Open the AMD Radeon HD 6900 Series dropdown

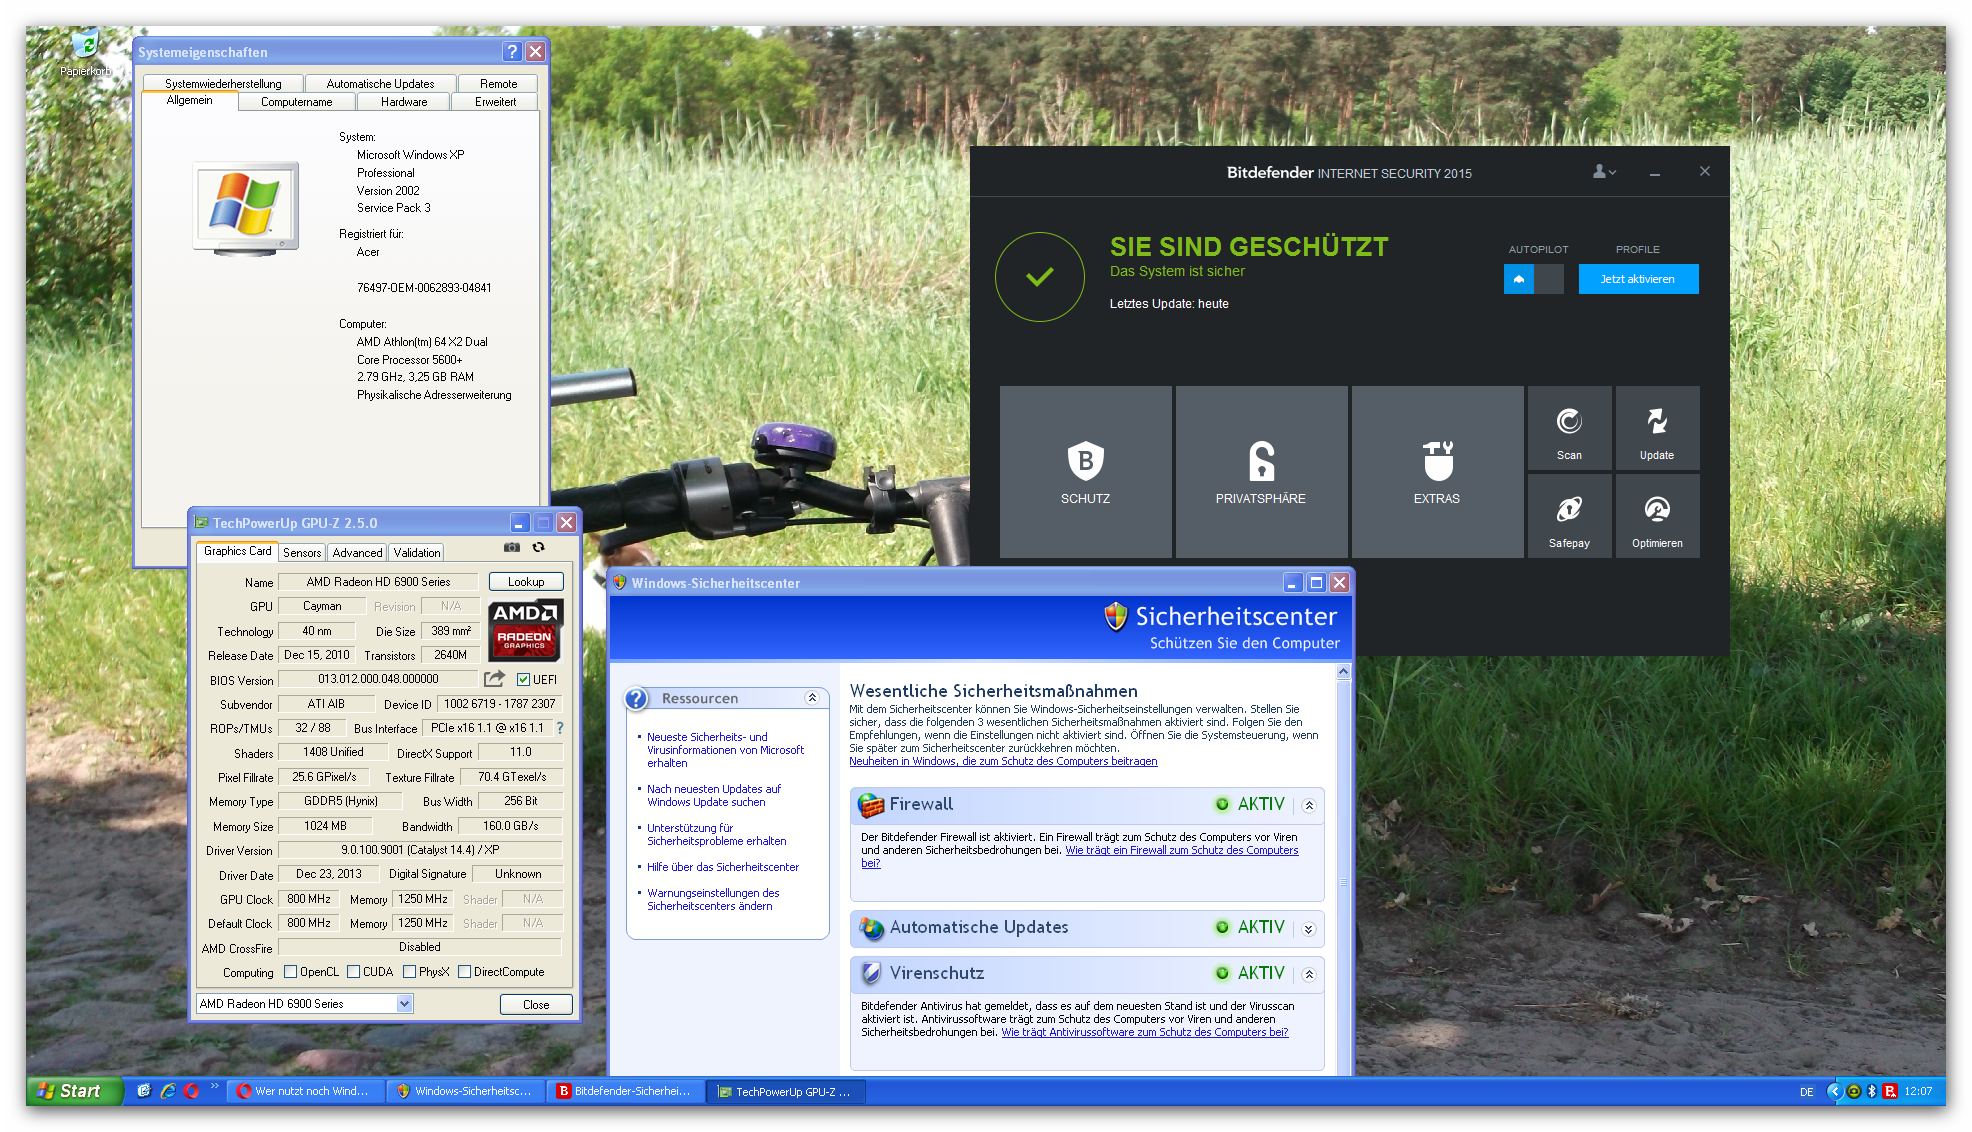click(x=404, y=1004)
